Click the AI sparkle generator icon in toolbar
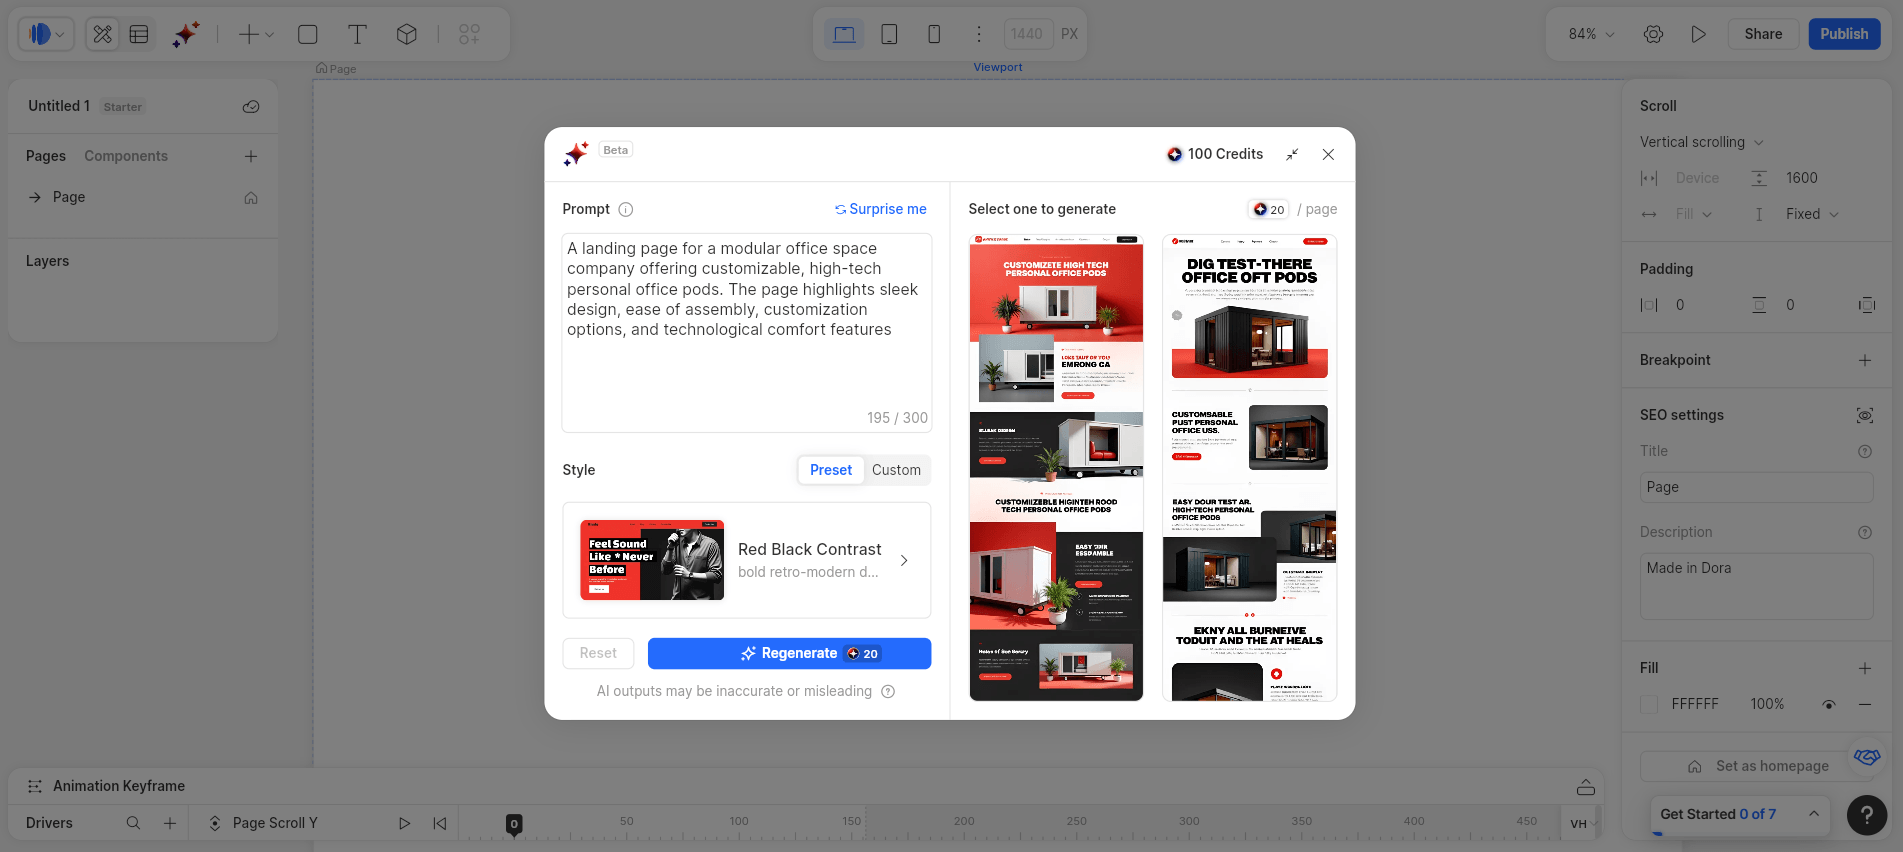The height and width of the screenshot is (852, 1903). coord(186,34)
